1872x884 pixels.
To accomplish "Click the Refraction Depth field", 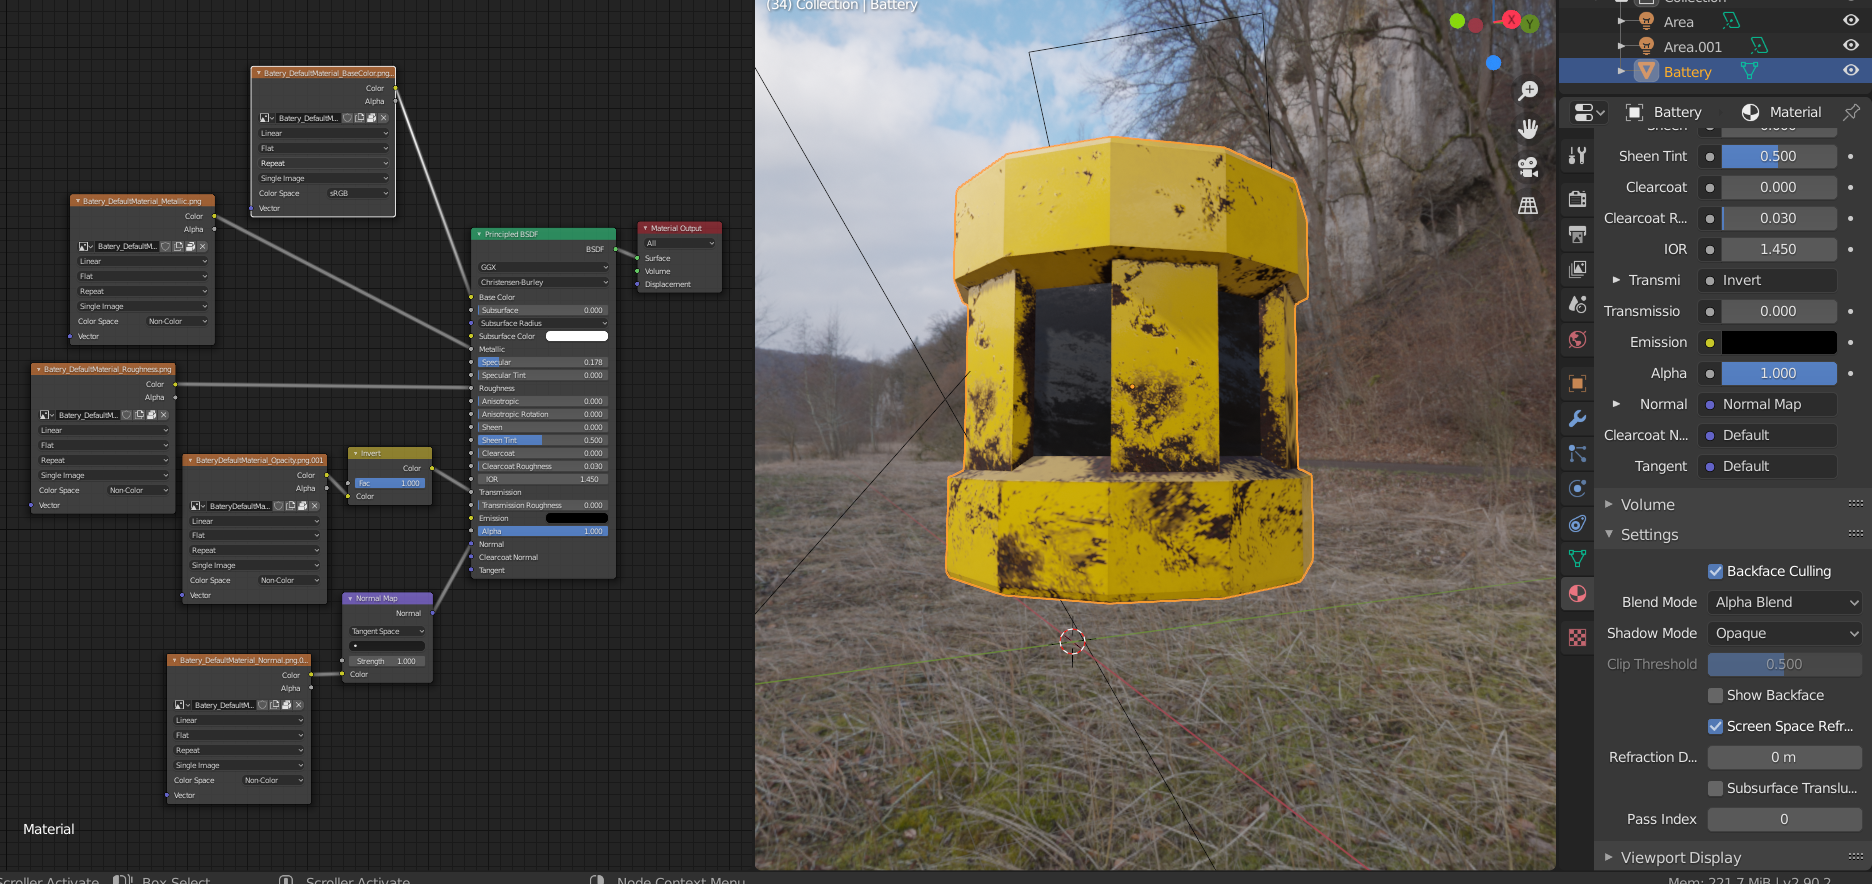I will [x=1785, y=757].
